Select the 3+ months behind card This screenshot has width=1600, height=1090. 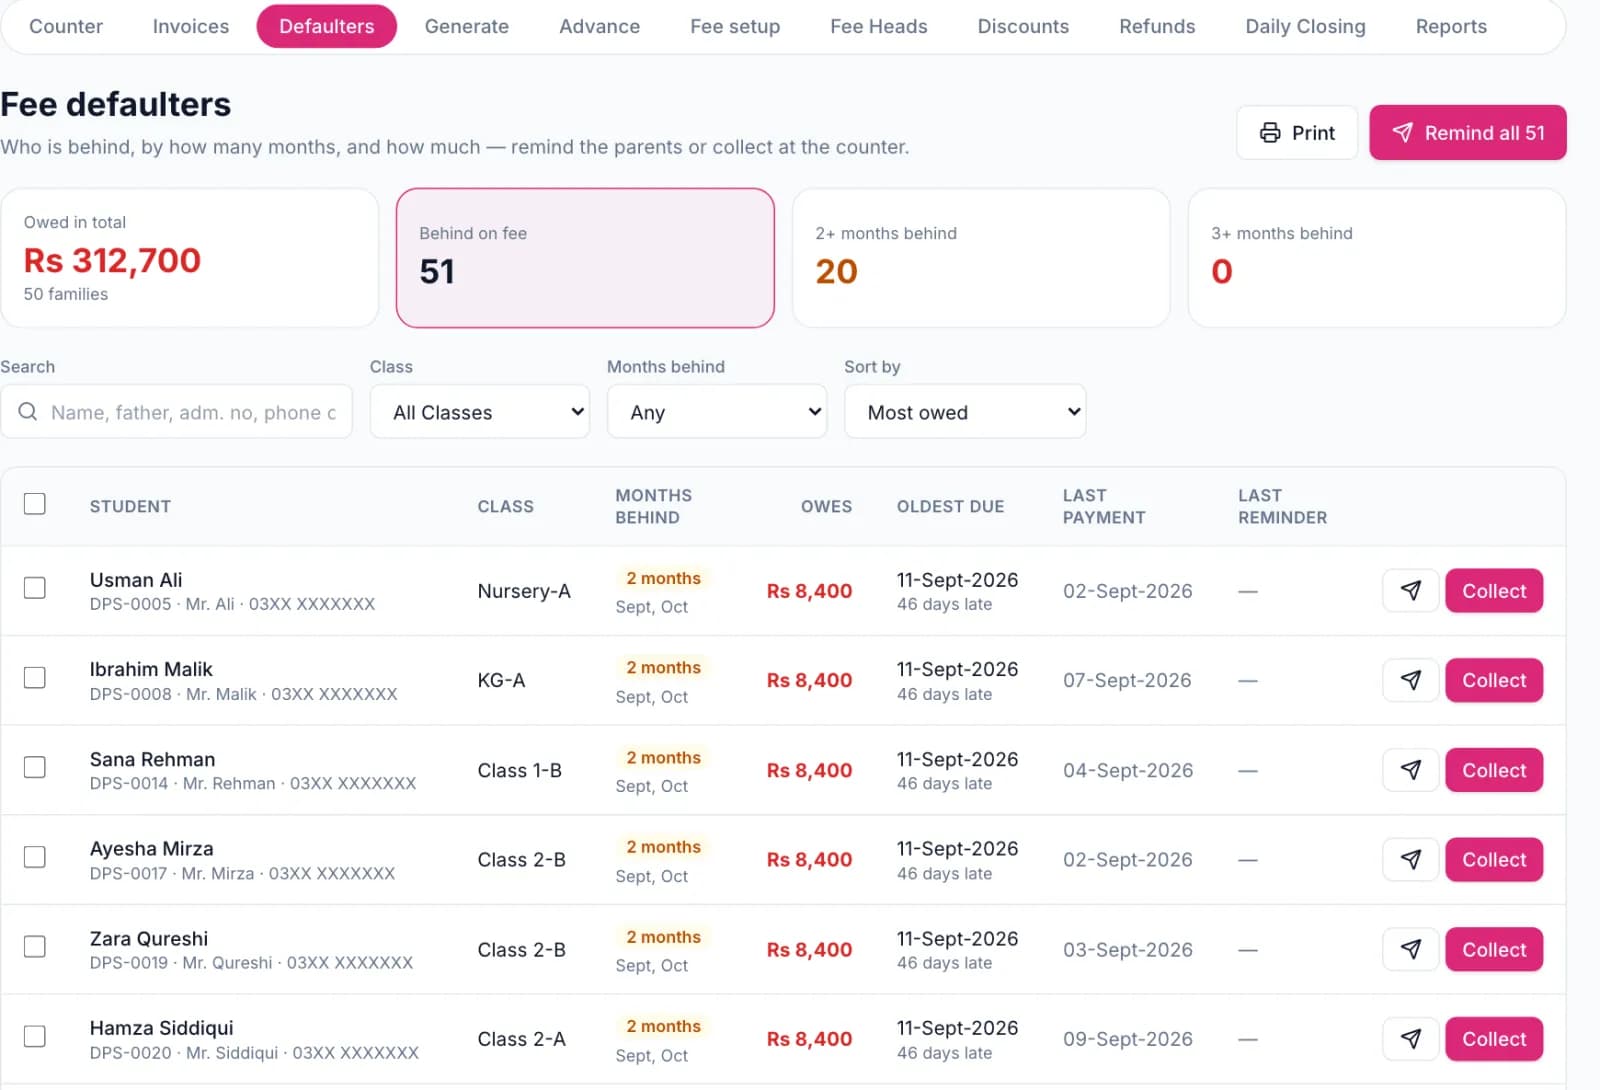point(1377,258)
